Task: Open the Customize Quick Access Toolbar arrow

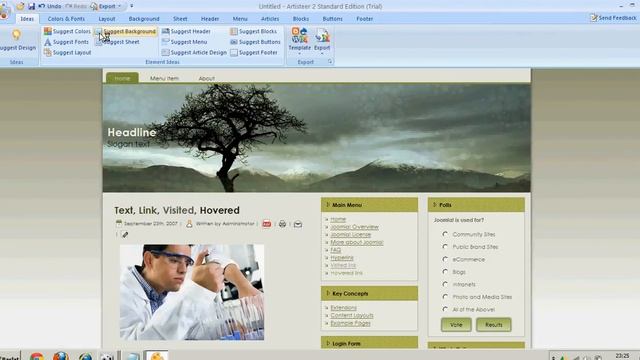Action: [x=131, y=6]
